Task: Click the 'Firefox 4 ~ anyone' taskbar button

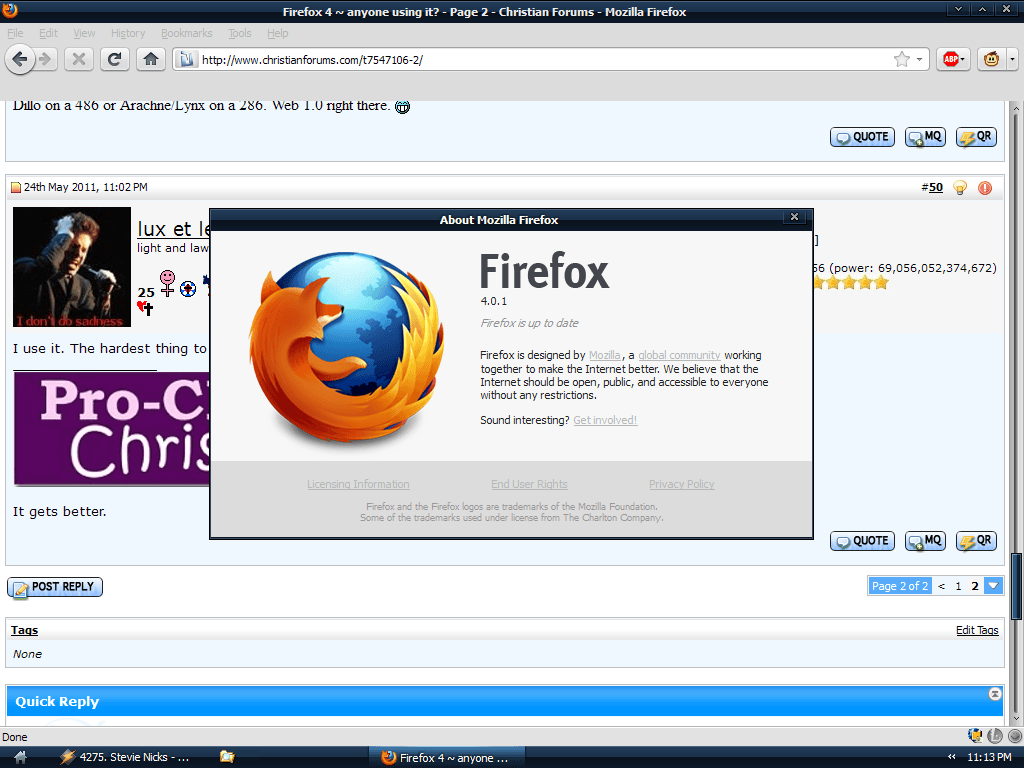Action: (x=447, y=758)
